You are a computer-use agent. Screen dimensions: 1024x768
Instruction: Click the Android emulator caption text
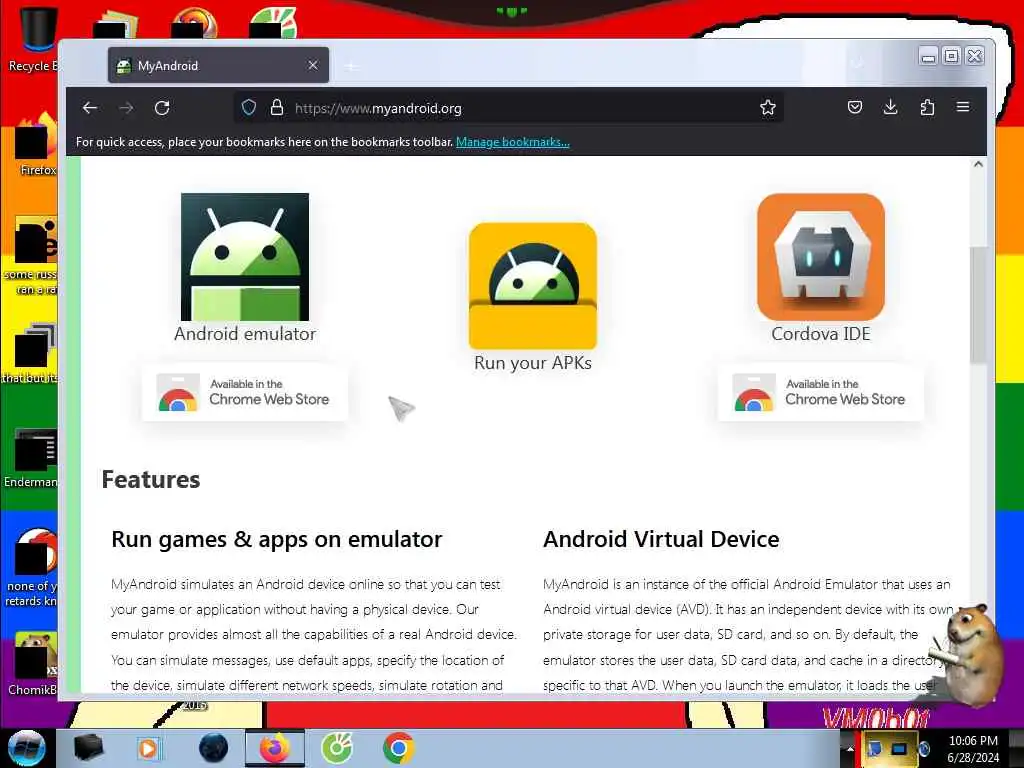coord(245,334)
